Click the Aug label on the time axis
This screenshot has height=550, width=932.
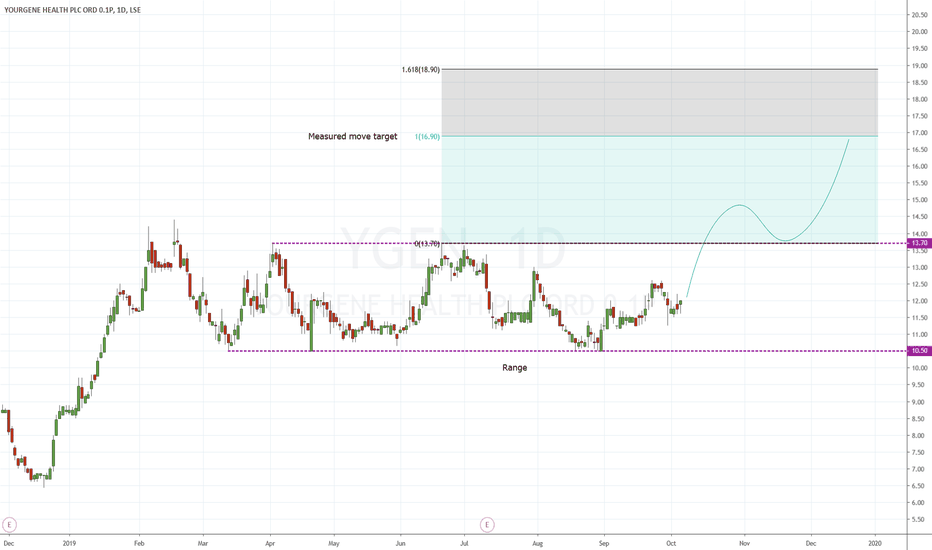[x=537, y=543]
